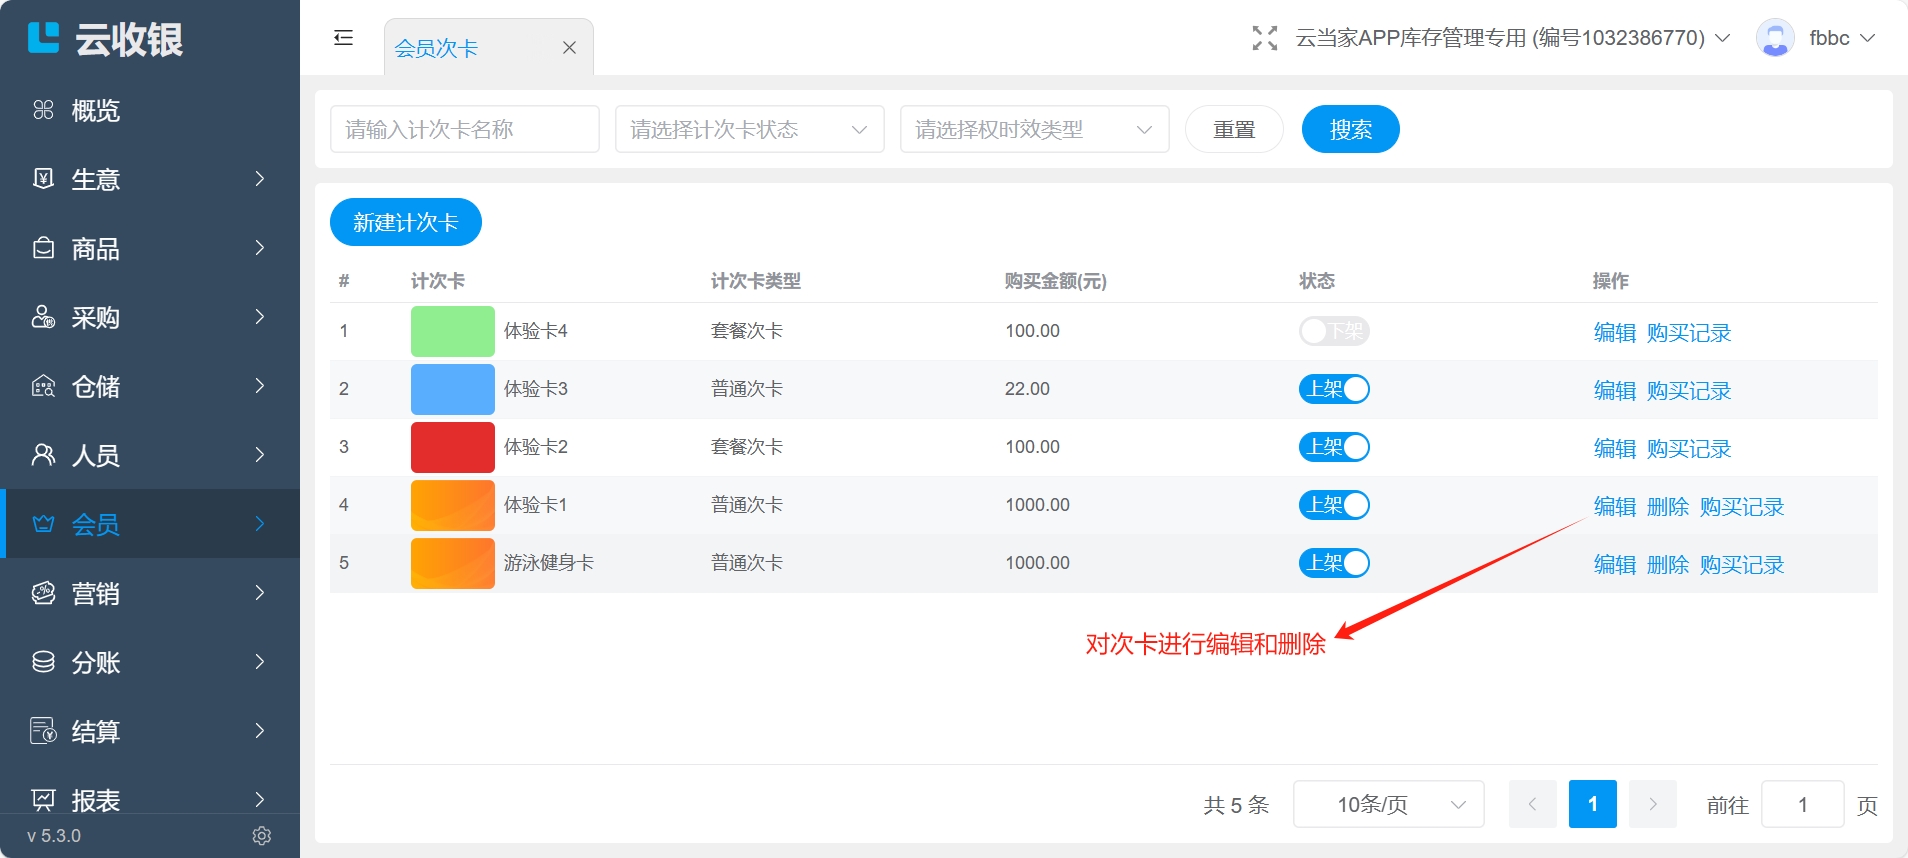Turn off 游泳健身卡 上架 switch
The image size is (1908, 858).
(1333, 563)
